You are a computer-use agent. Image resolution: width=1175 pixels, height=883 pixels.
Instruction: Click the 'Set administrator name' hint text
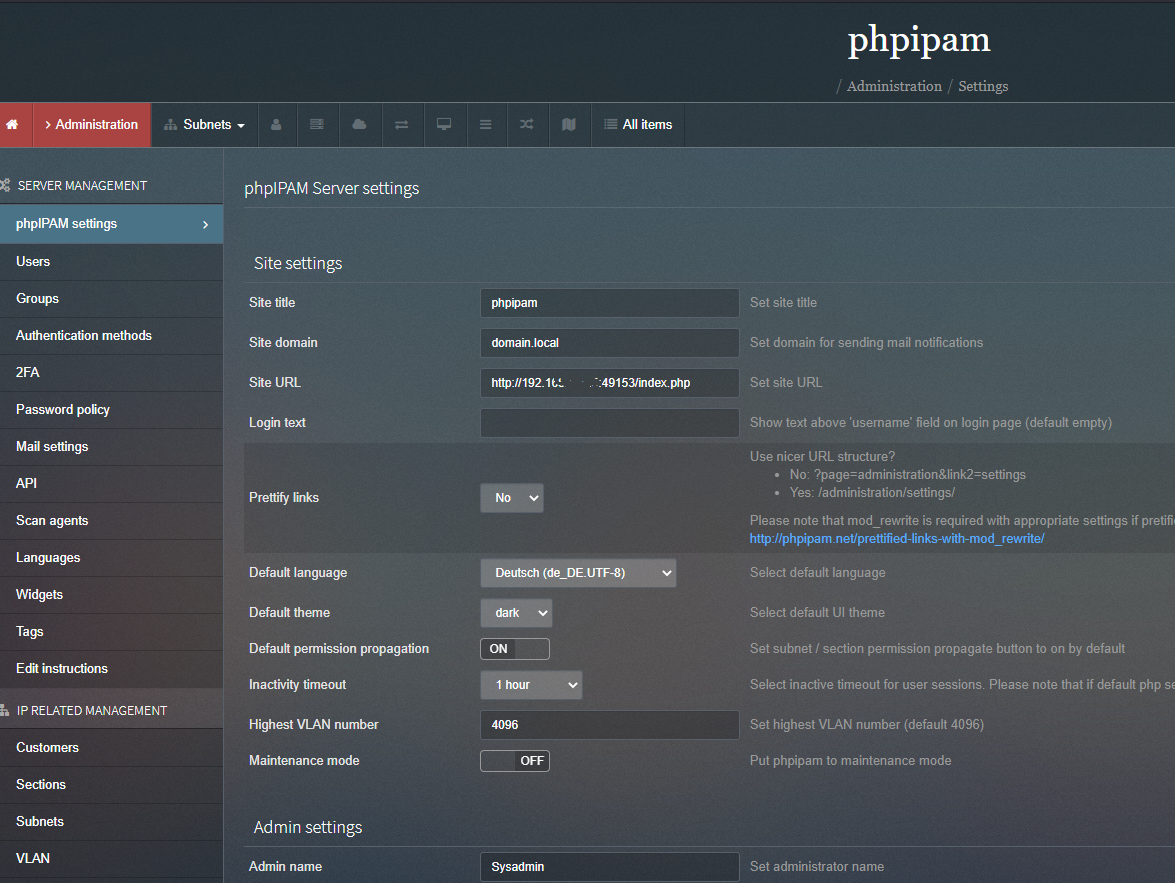tap(817, 867)
